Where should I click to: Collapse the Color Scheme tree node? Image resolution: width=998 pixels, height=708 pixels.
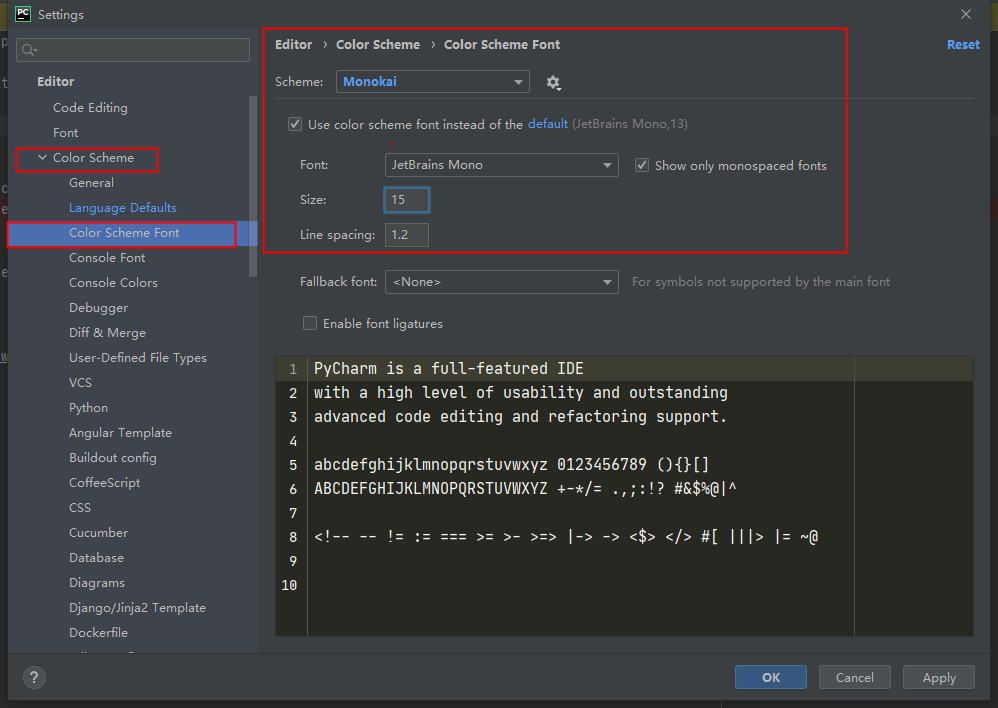[x=42, y=158]
